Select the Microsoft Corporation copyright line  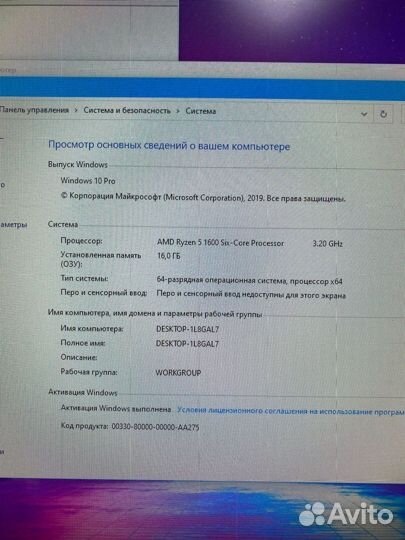[203, 198]
